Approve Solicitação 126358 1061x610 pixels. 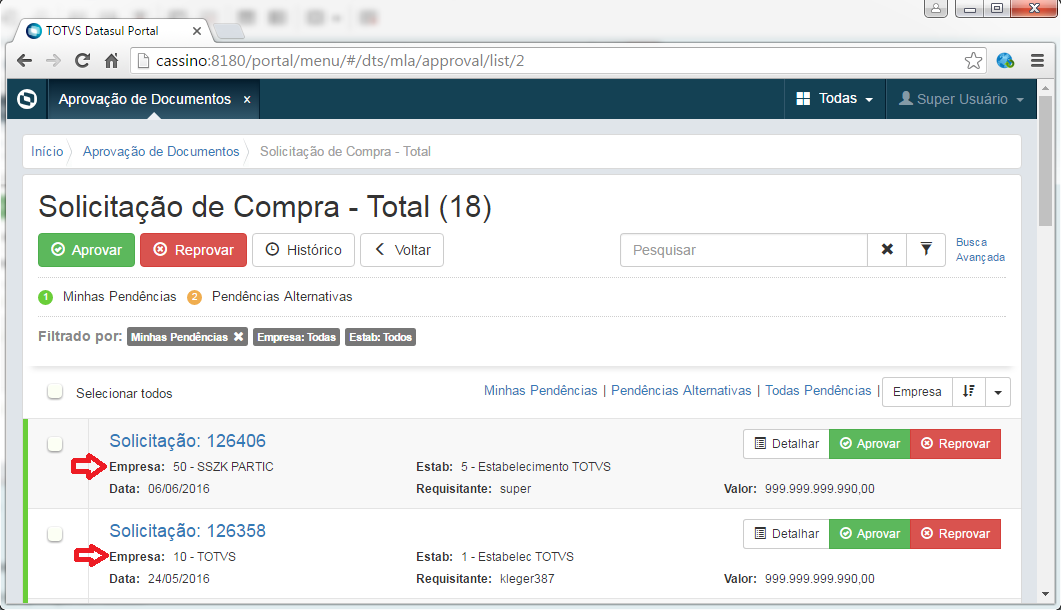(x=870, y=533)
